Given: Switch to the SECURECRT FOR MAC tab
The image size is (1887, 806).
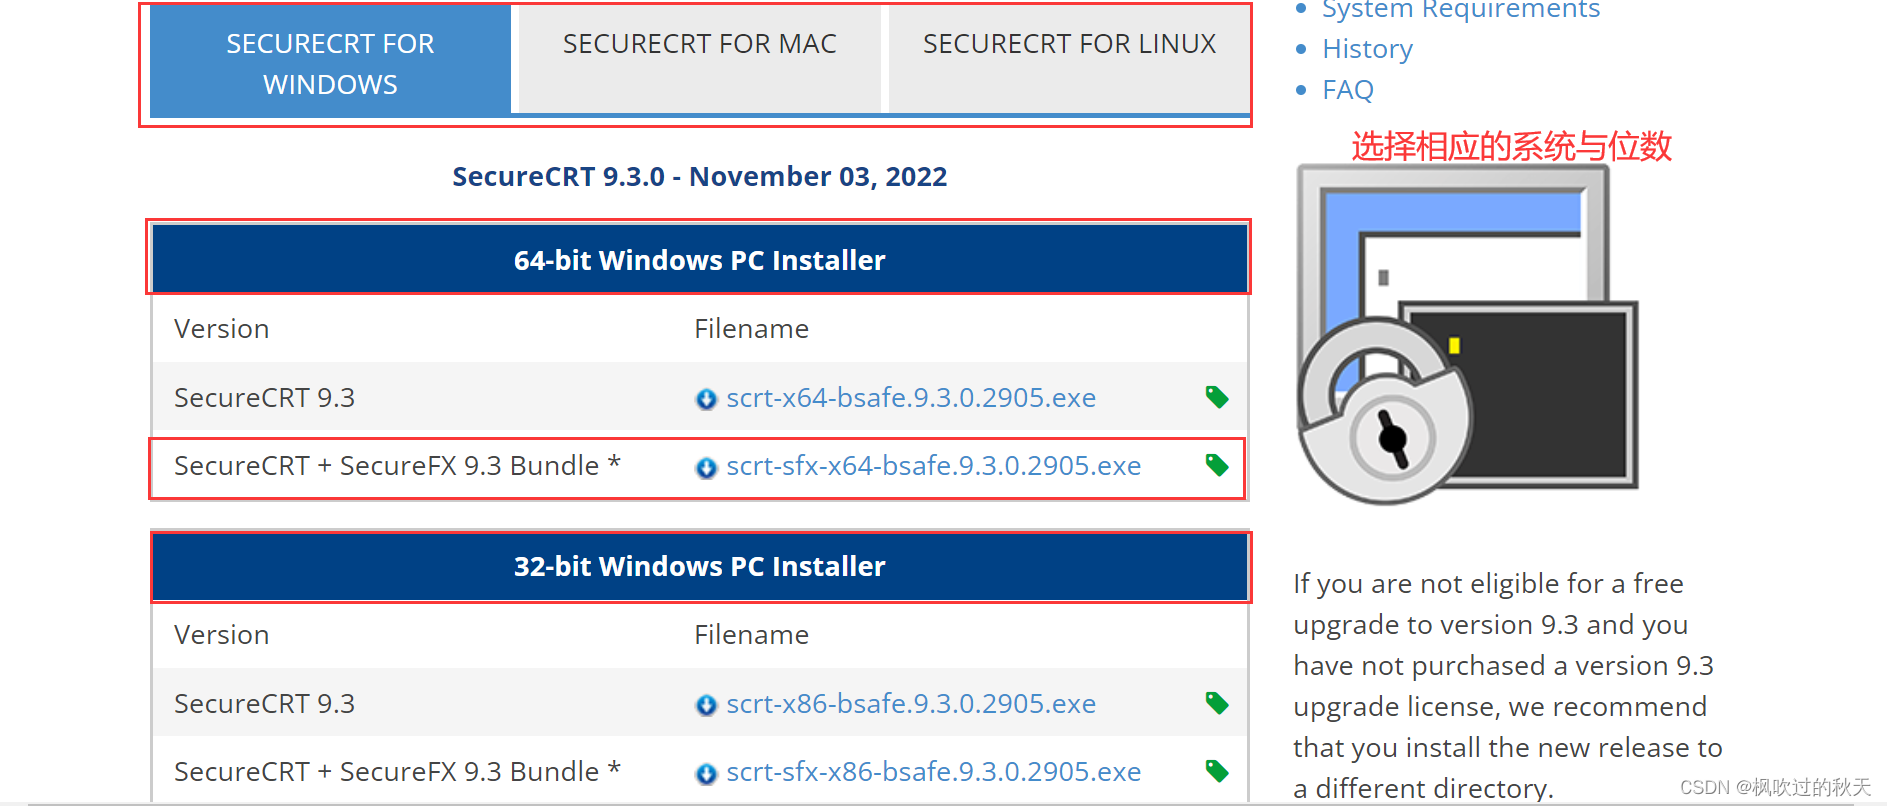Looking at the screenshot, I should [x=699, y=43].
